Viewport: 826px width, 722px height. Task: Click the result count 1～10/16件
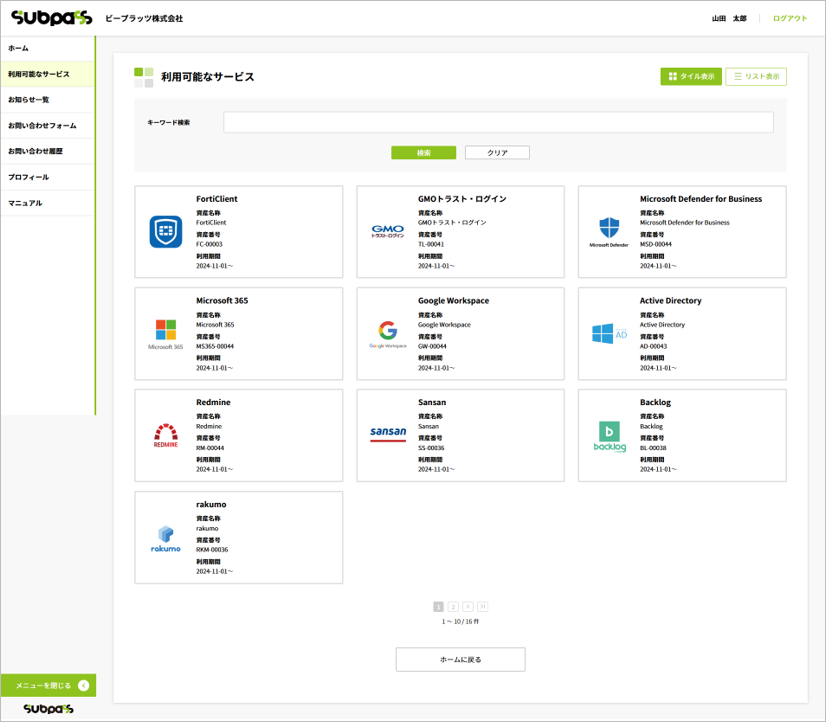pyautogui.click(x=460, y=622)
